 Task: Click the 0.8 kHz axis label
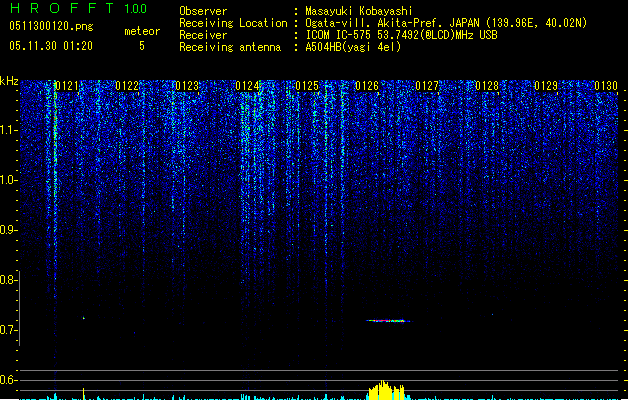(9, 280)
